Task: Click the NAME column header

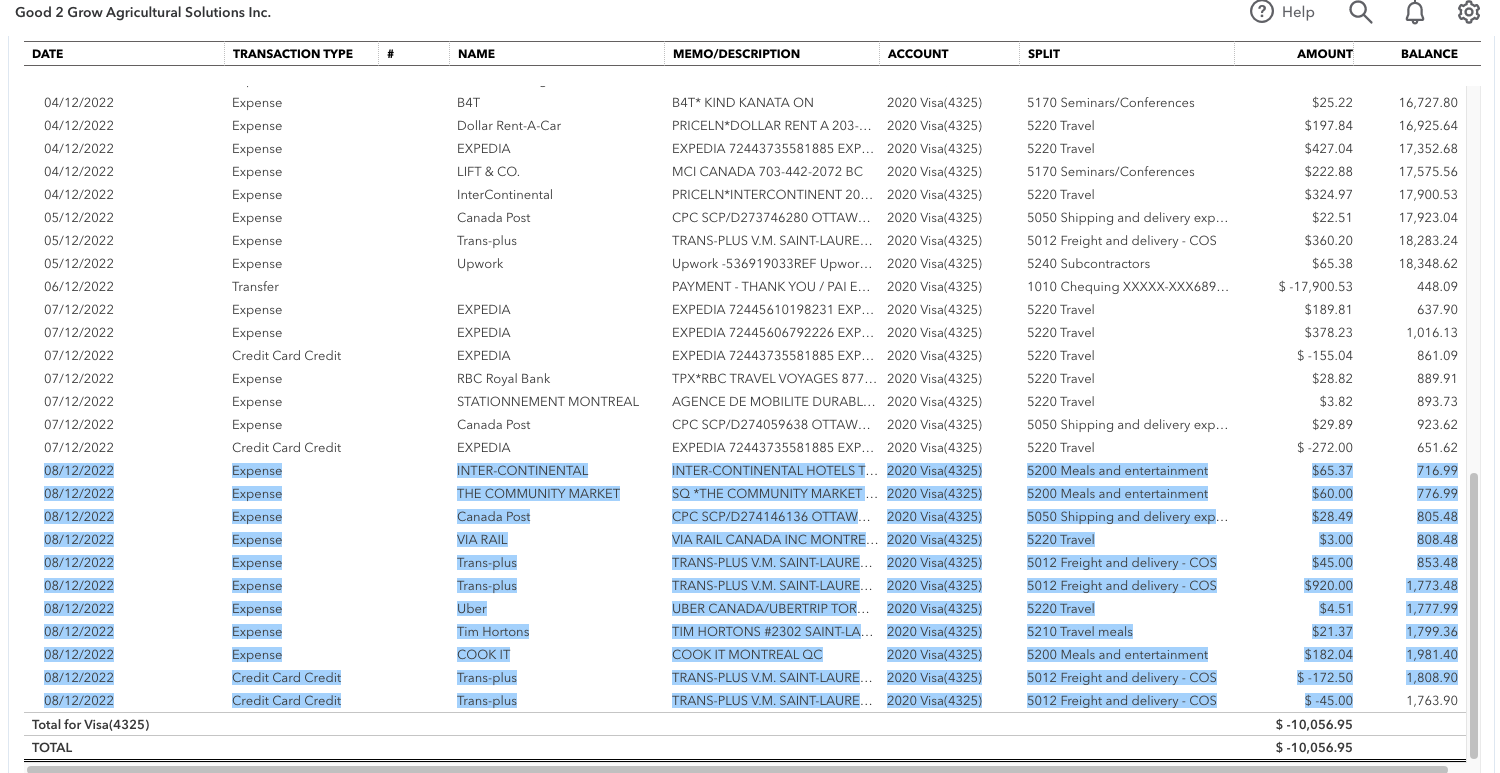Action: tap(476, 54)
